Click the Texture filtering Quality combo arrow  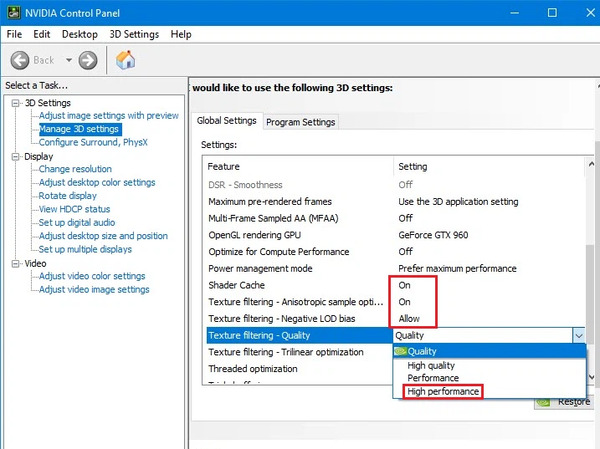pos(579,336)
